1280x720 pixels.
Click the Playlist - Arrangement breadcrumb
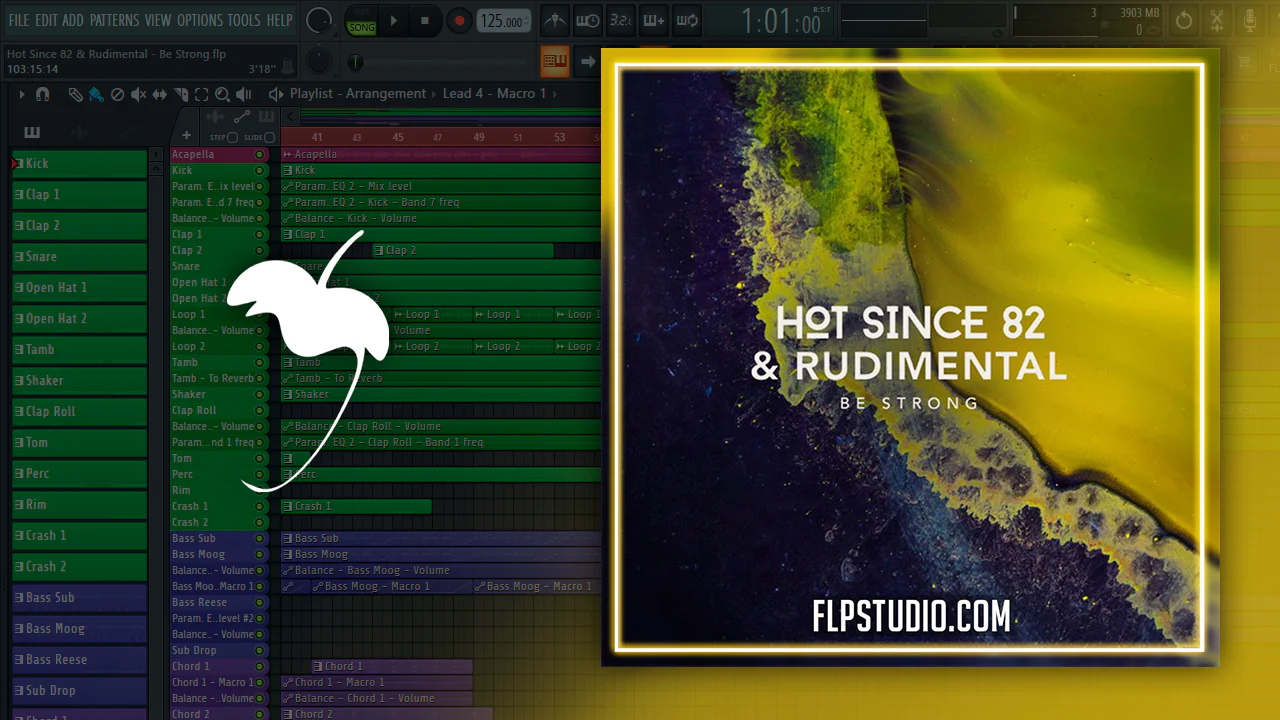pos(358,94)
